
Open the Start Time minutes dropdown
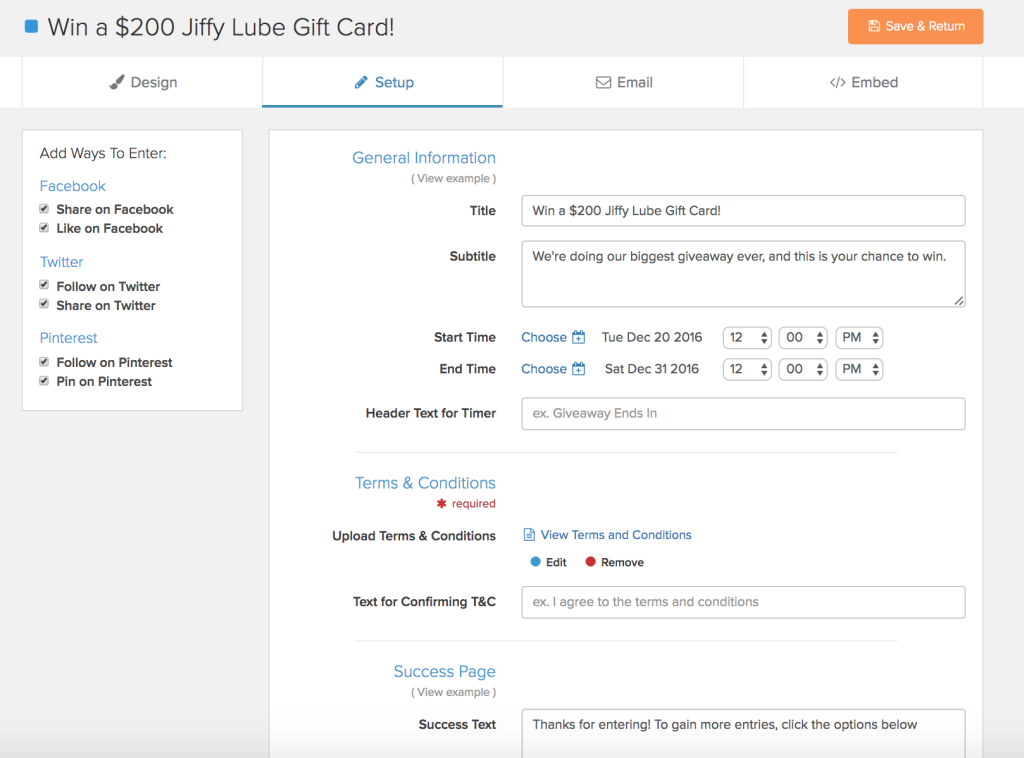coord(803,338)
